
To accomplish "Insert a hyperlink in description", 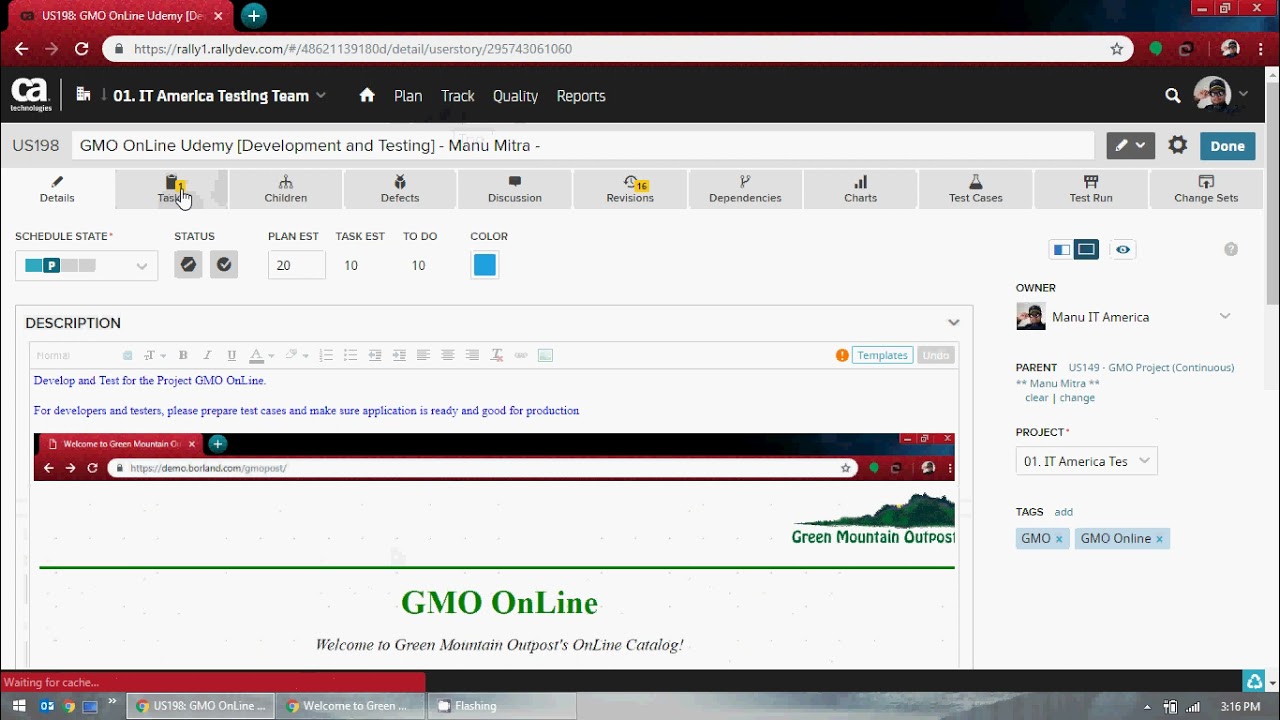I will [x=521, y=355].
